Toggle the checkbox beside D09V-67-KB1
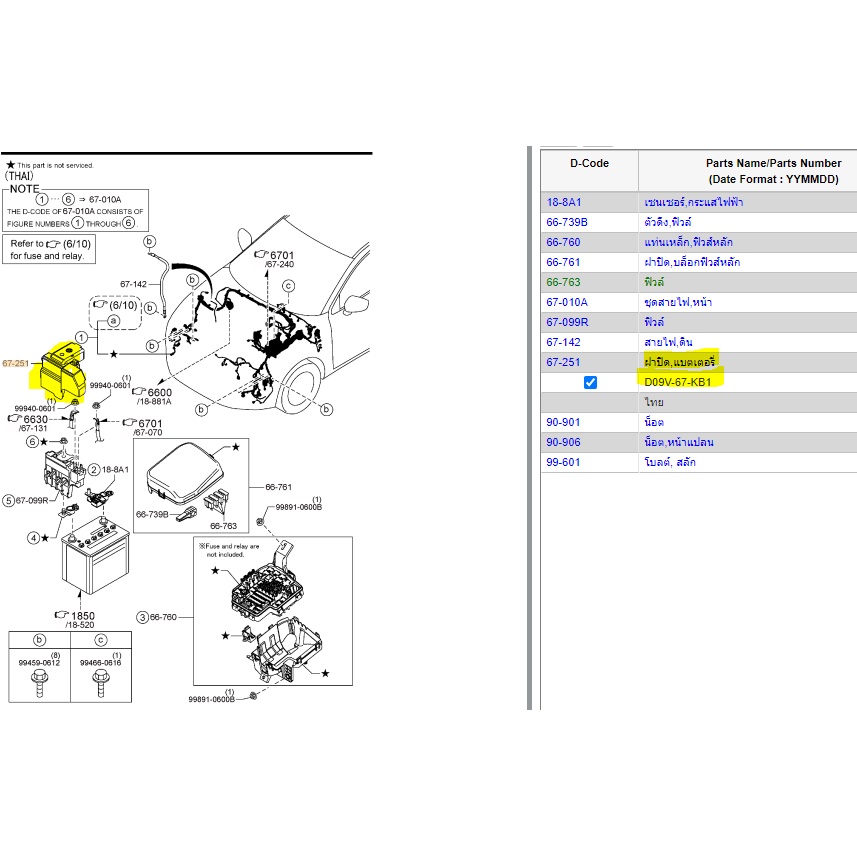The image size is (857, 857). [x=590, y=382]
